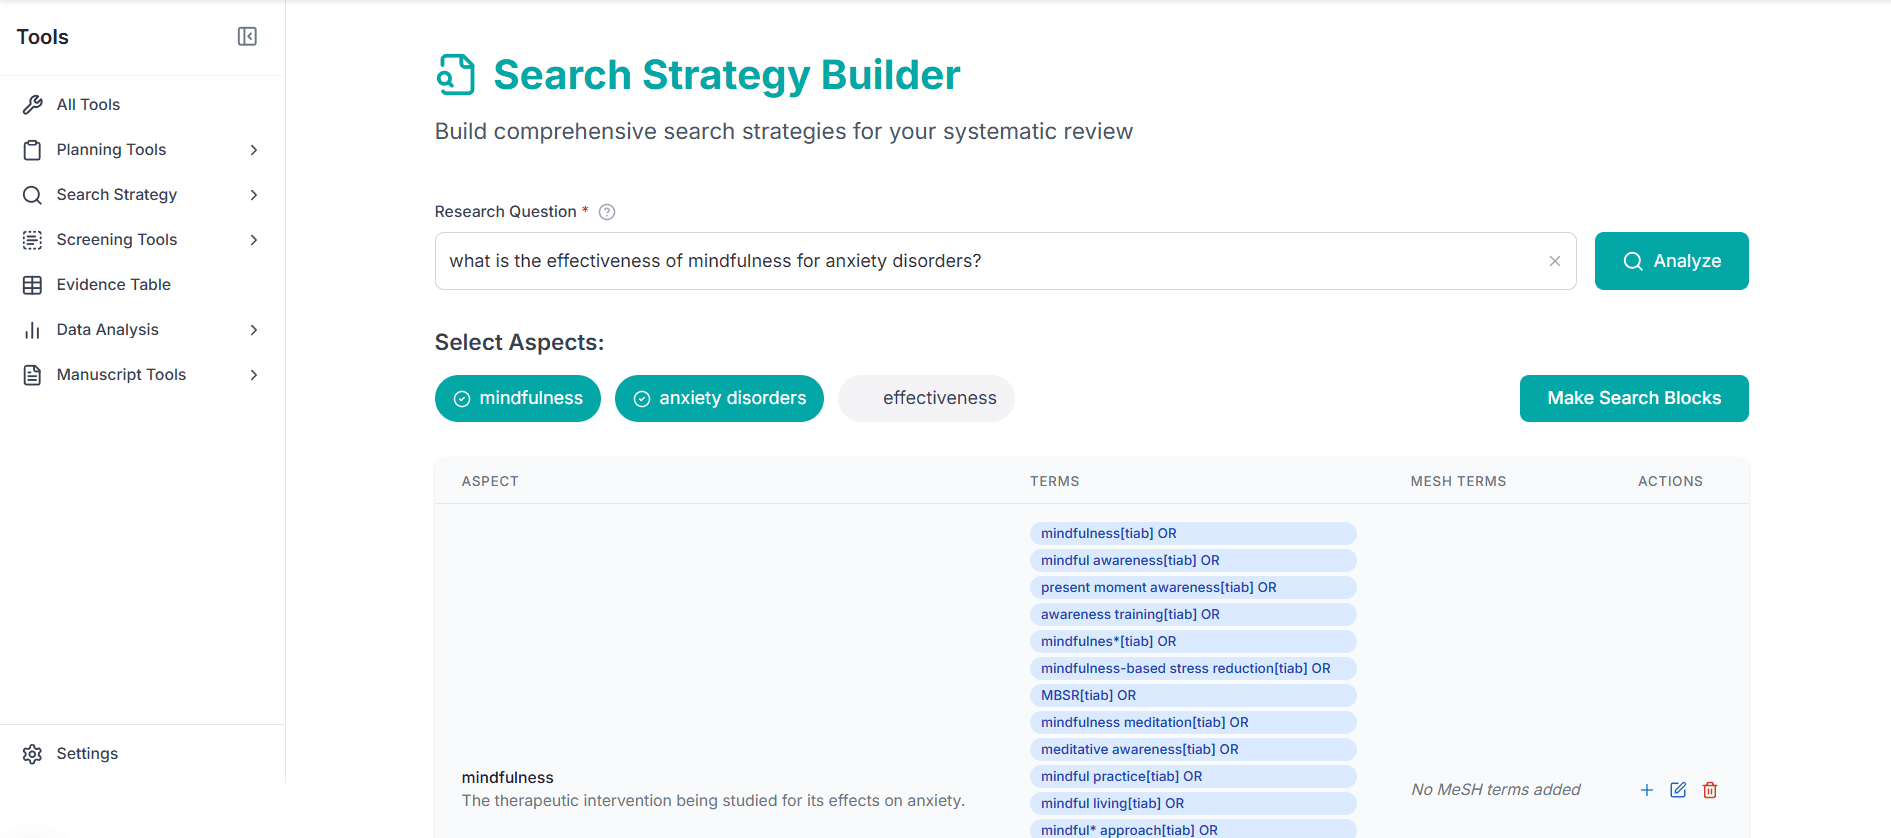Click the All Tools wrench icon

32,105
